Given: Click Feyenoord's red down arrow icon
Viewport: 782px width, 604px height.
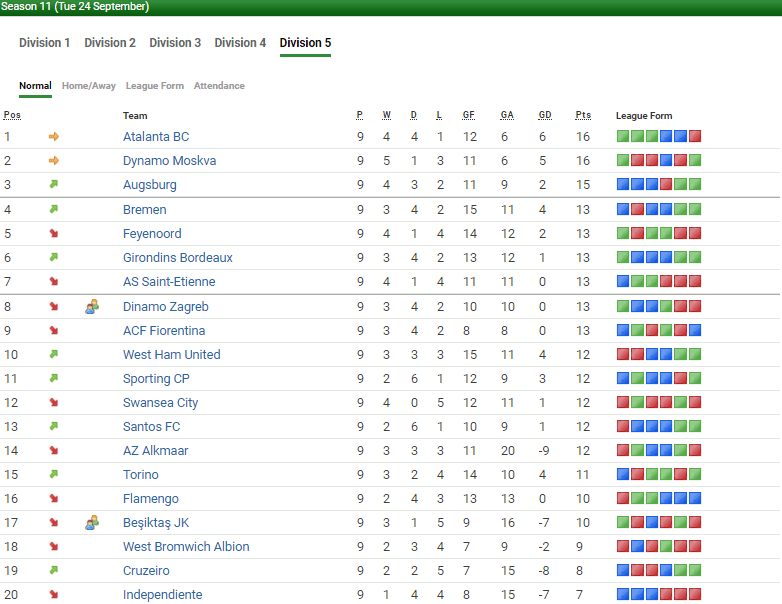Looking at the screenshot, I should (x=54, y=233).
